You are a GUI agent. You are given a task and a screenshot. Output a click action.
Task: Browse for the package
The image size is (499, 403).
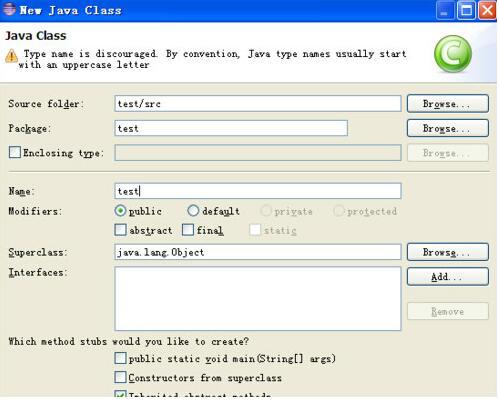[448, 128]
